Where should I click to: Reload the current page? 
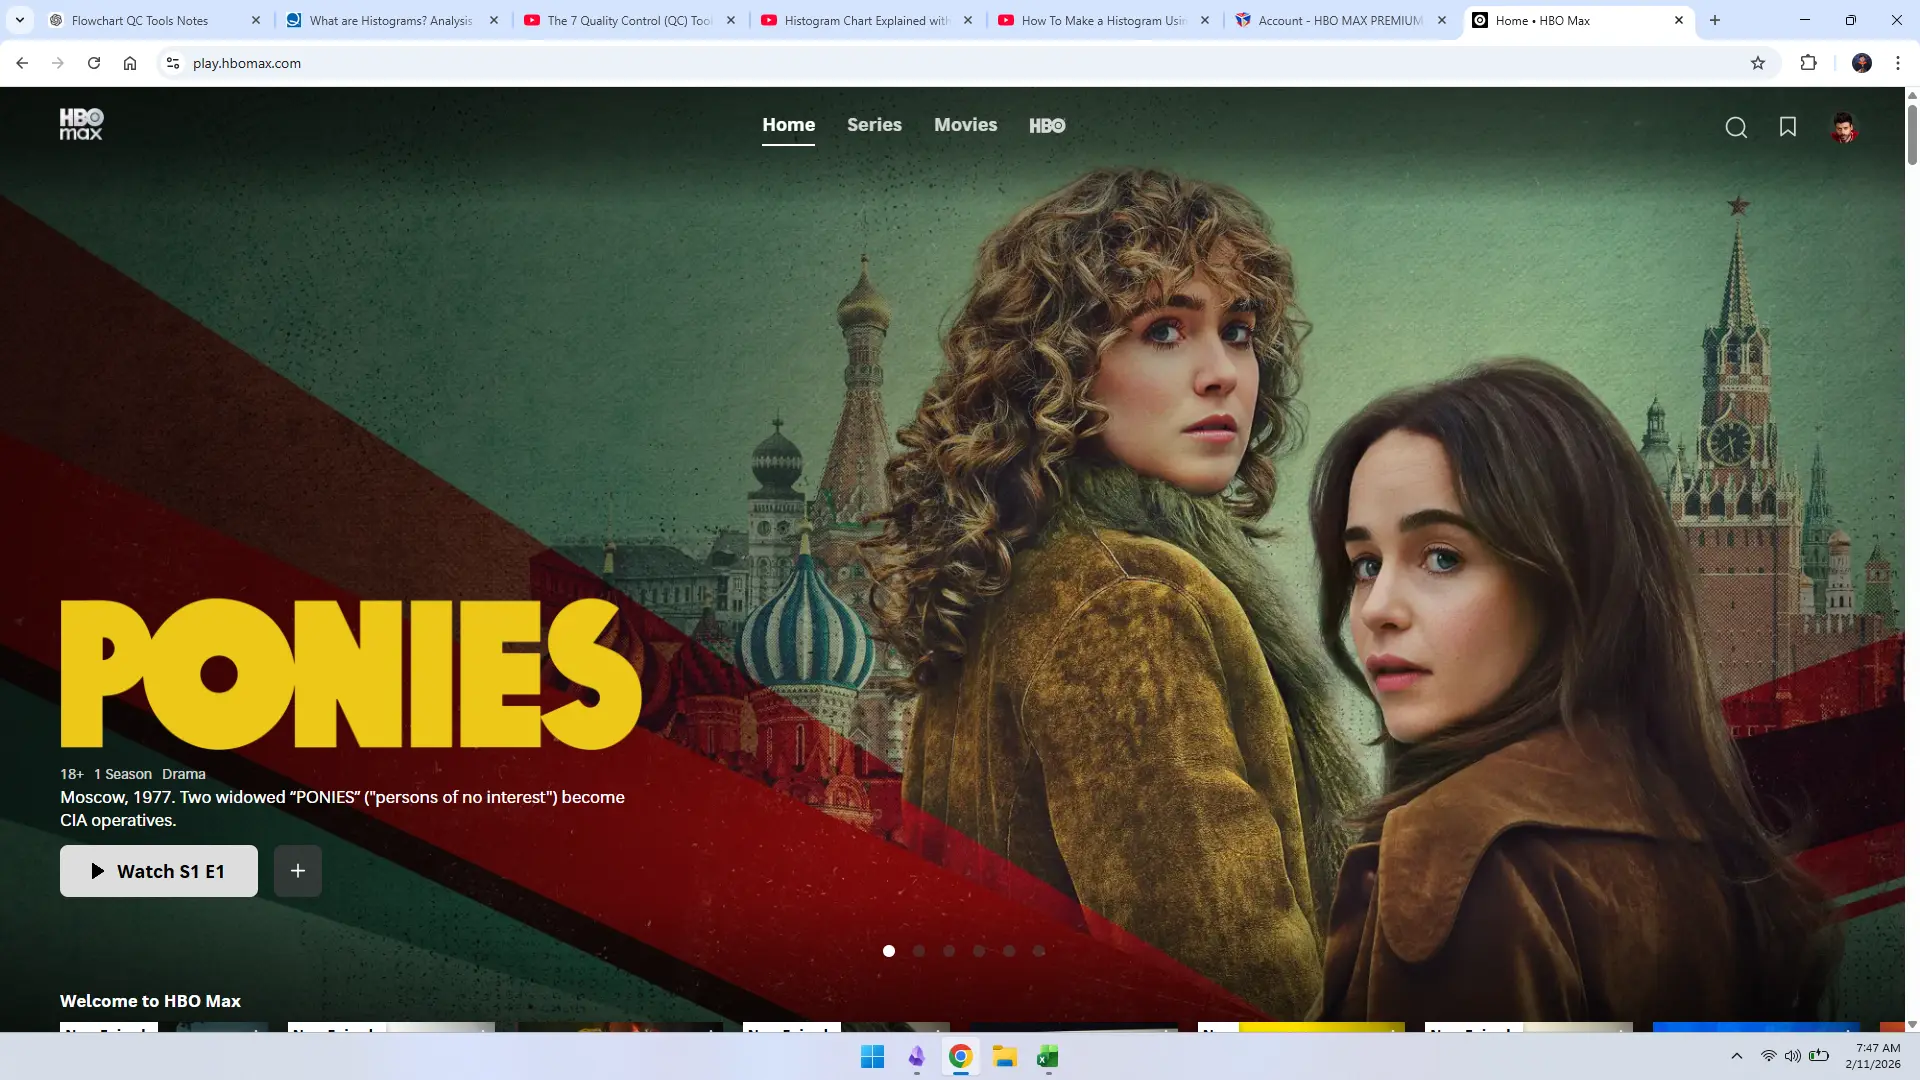click(94, 63)
